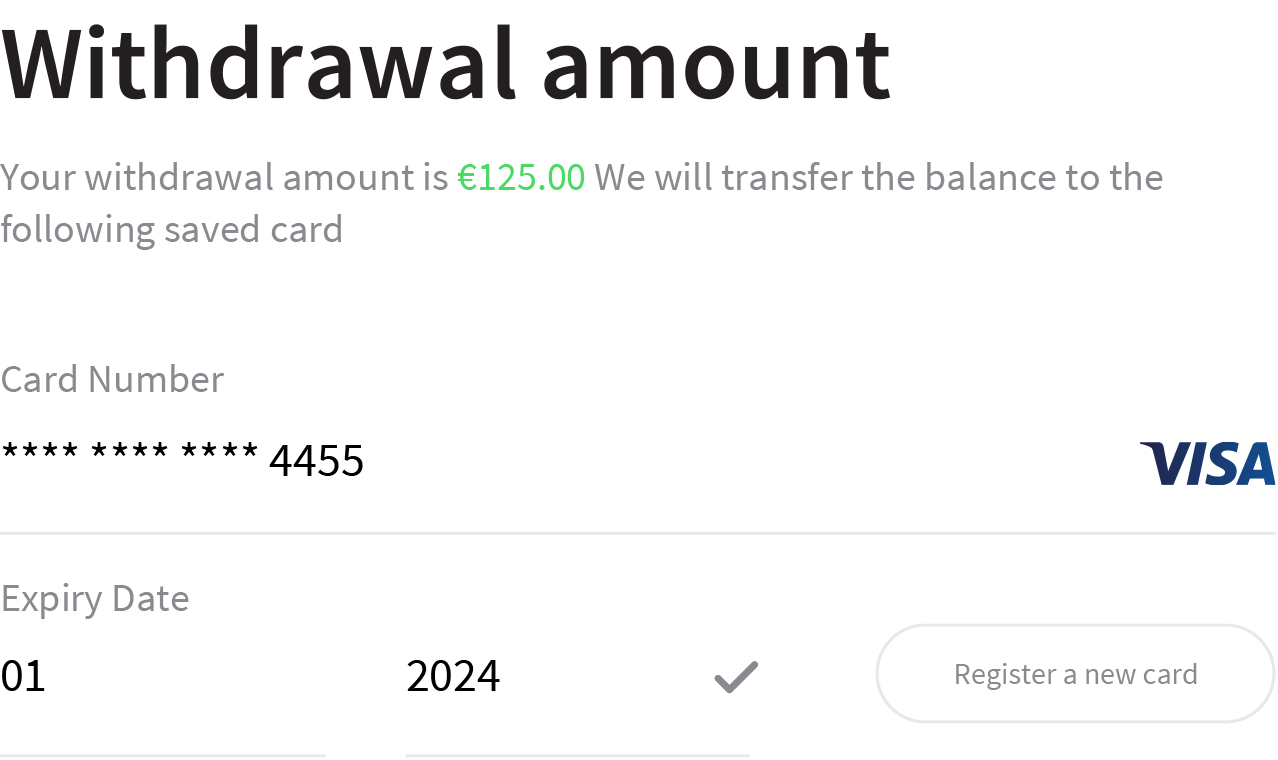Click the underline beneath the year field
1278x760 pixels.
coord(577,755)
